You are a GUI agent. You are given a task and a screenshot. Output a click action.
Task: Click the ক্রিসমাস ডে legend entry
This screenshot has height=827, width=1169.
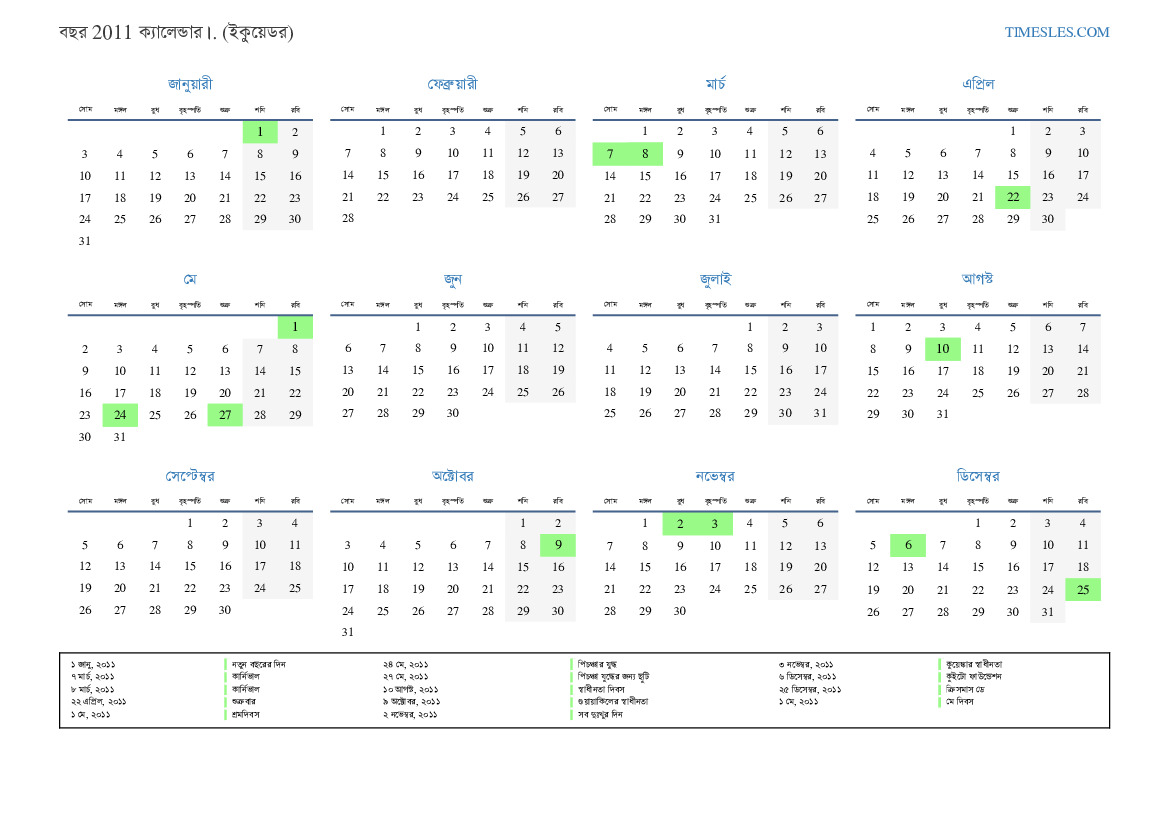[966, 689]
